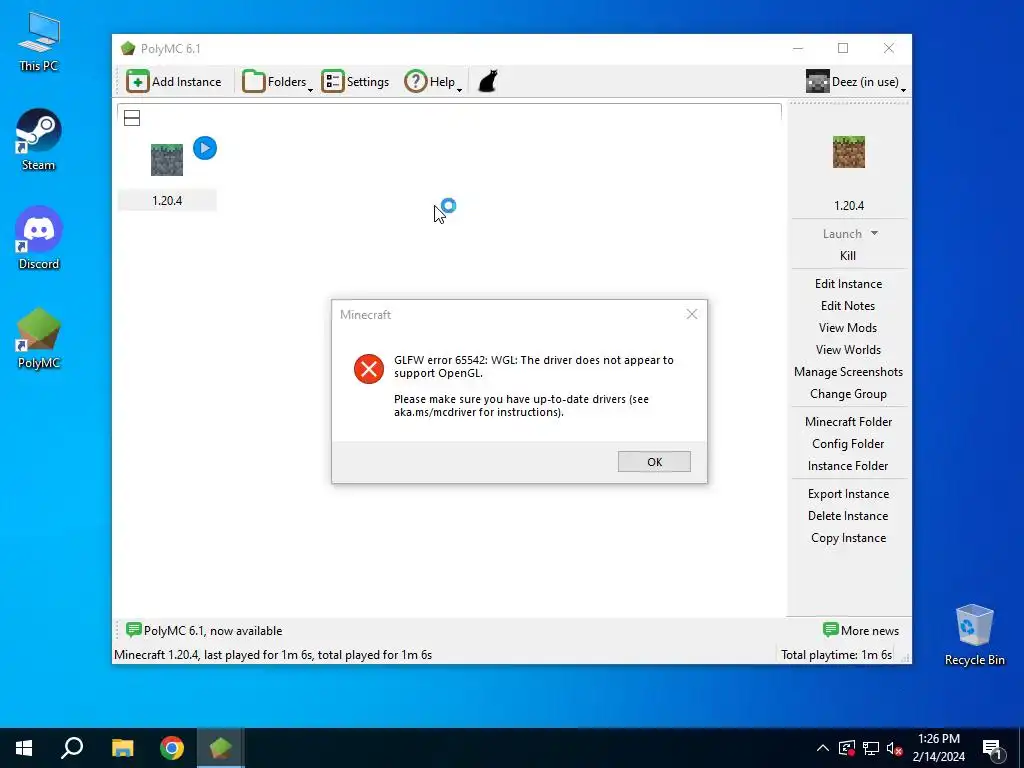Close the Minecraft error dialog
Screen dimensions: 1024x768
(x=692, y=314)
